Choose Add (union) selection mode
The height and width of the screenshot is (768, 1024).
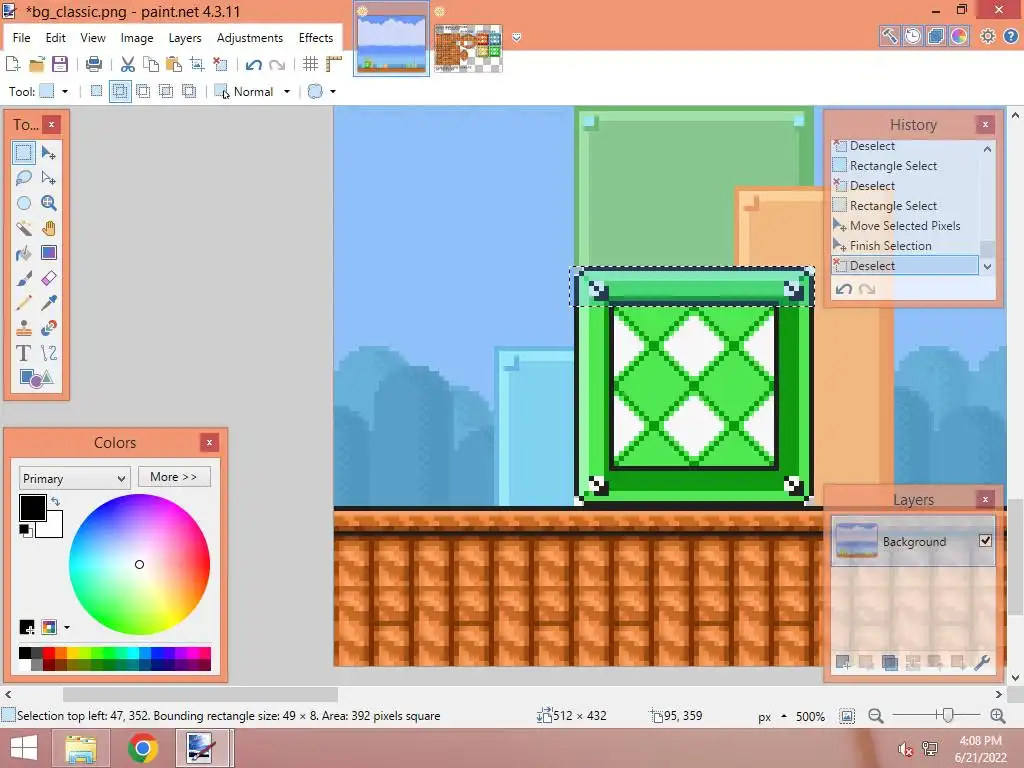coord(120,91)
